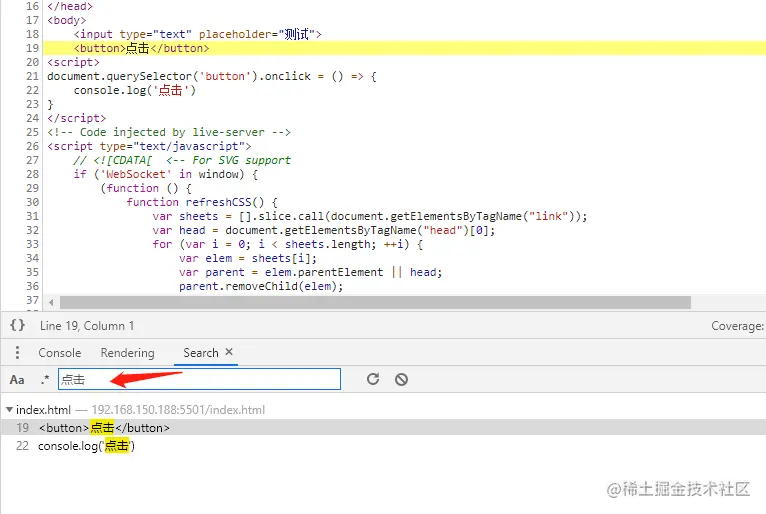Click line number 19 in the gutter
The width and height of the screenshot is (766, 514).
[32, 48]
